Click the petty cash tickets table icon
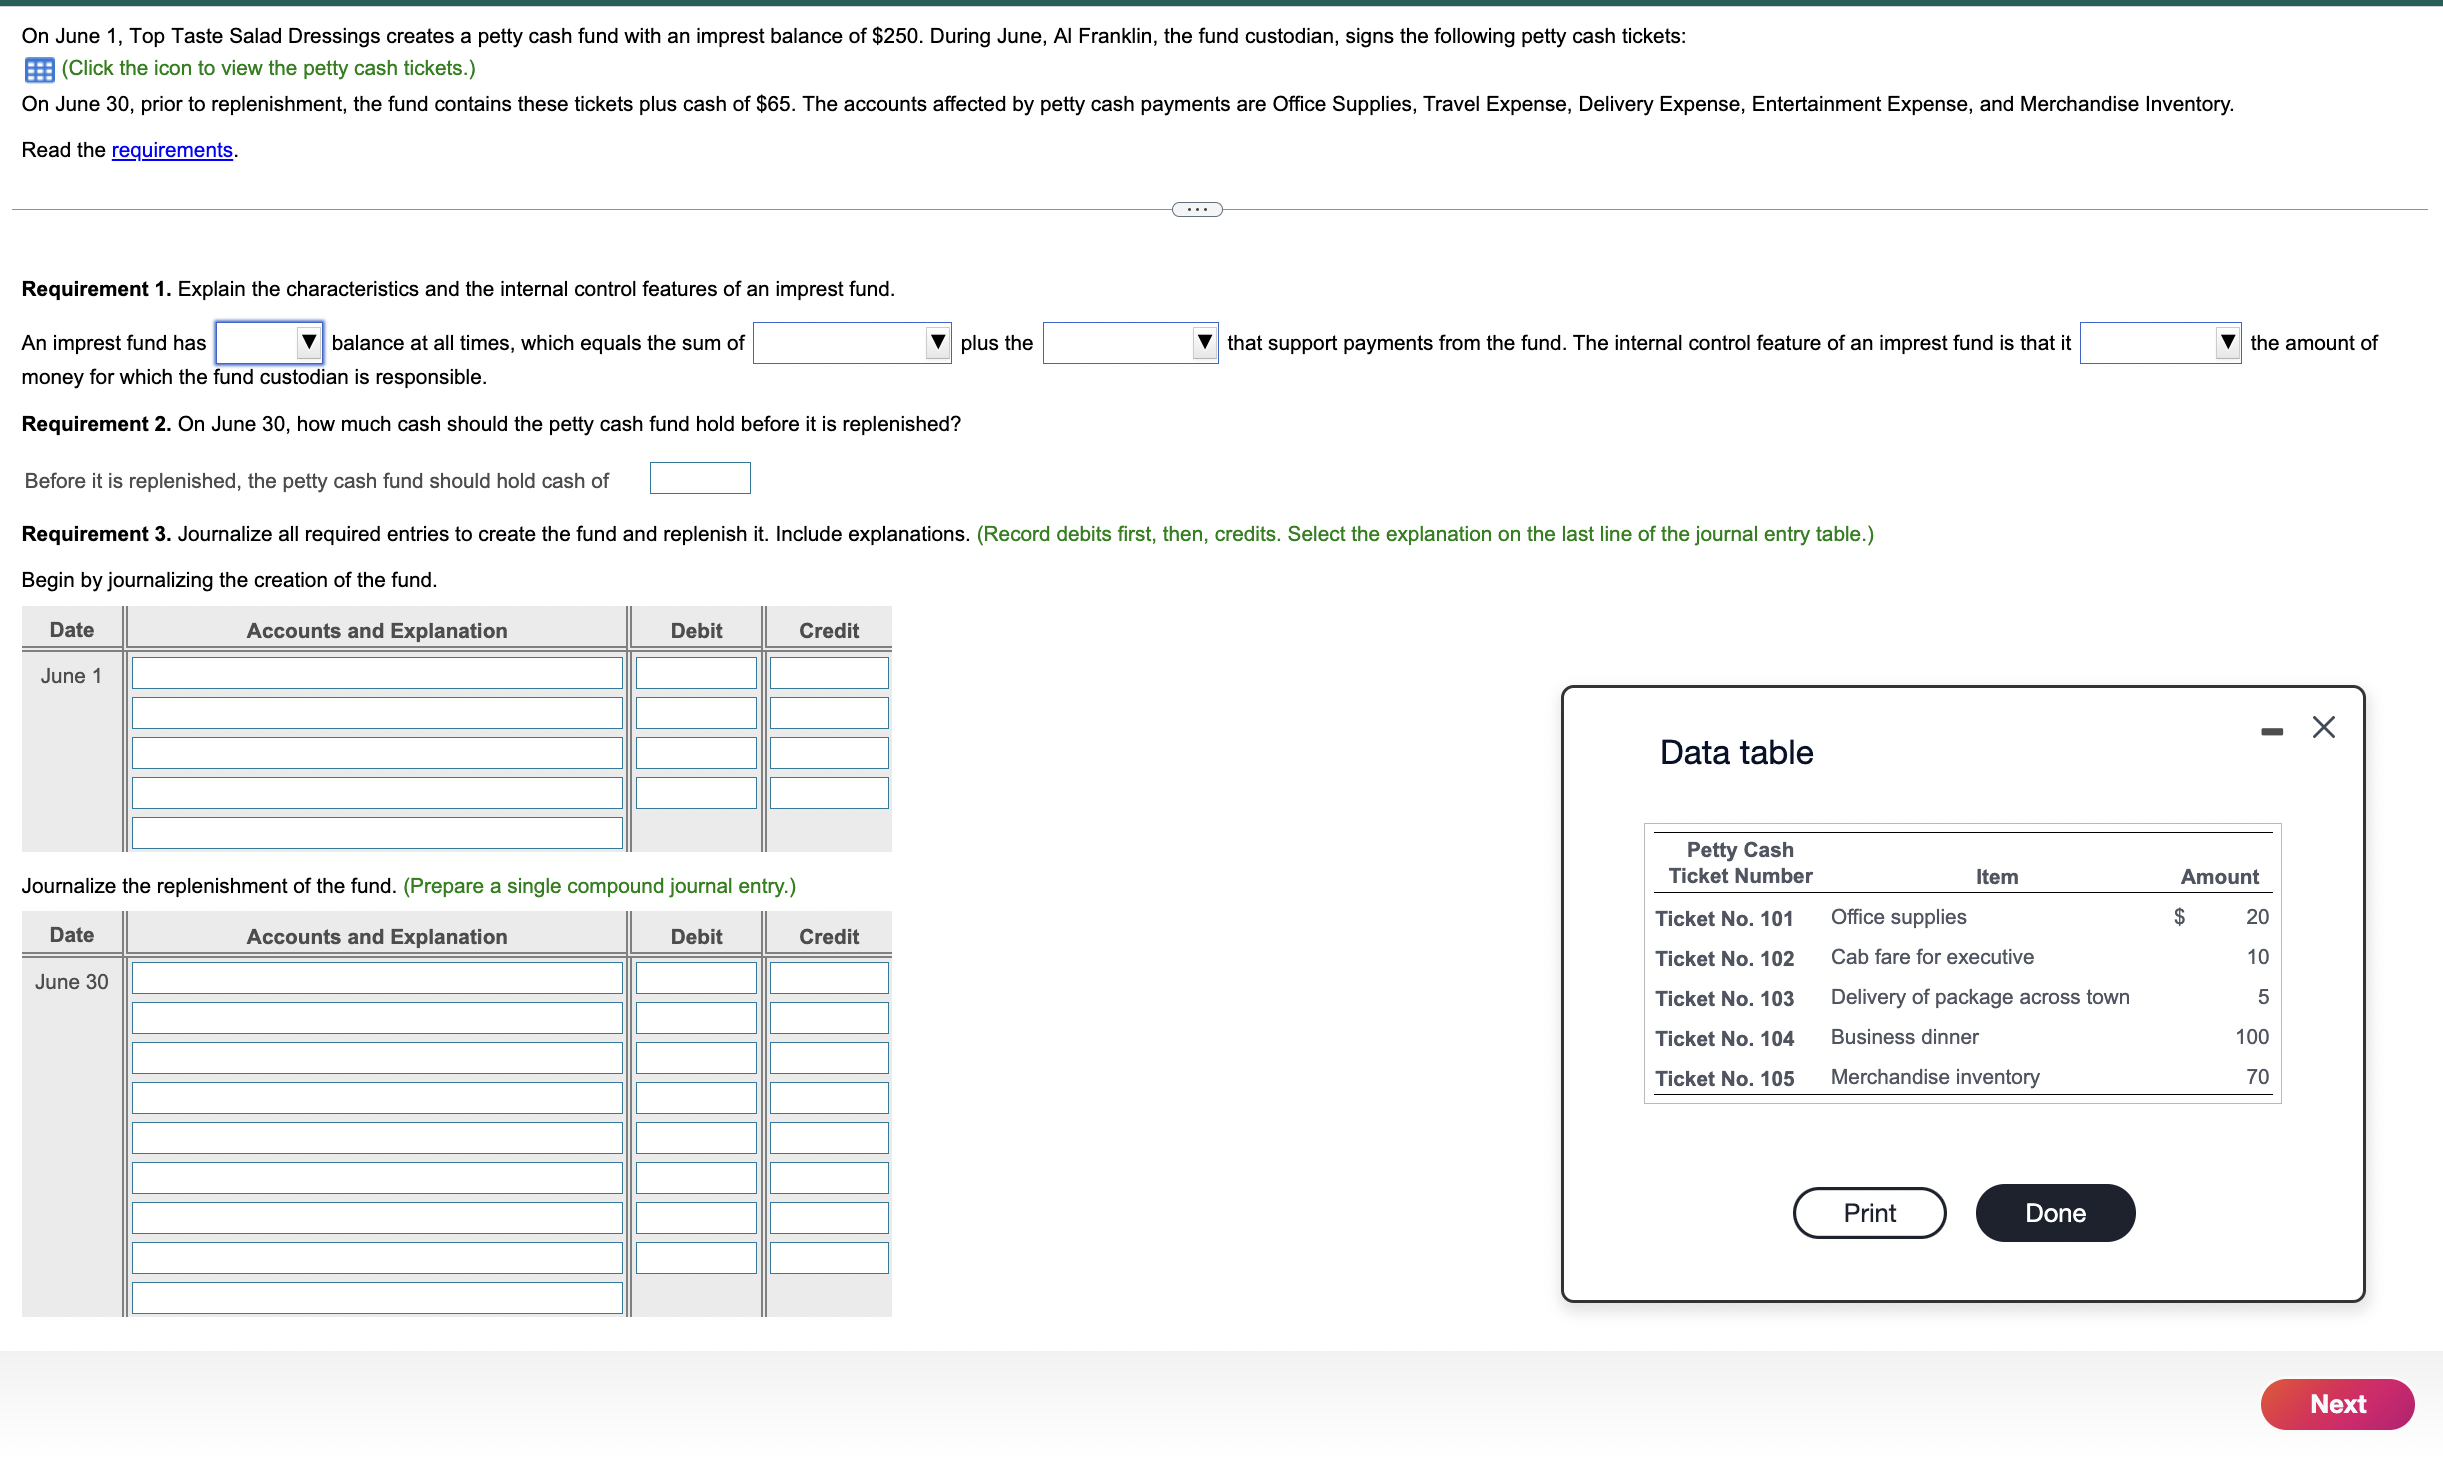This screenshot has height=1467, width=2443. pyautogui.click(x=39, y=69)
